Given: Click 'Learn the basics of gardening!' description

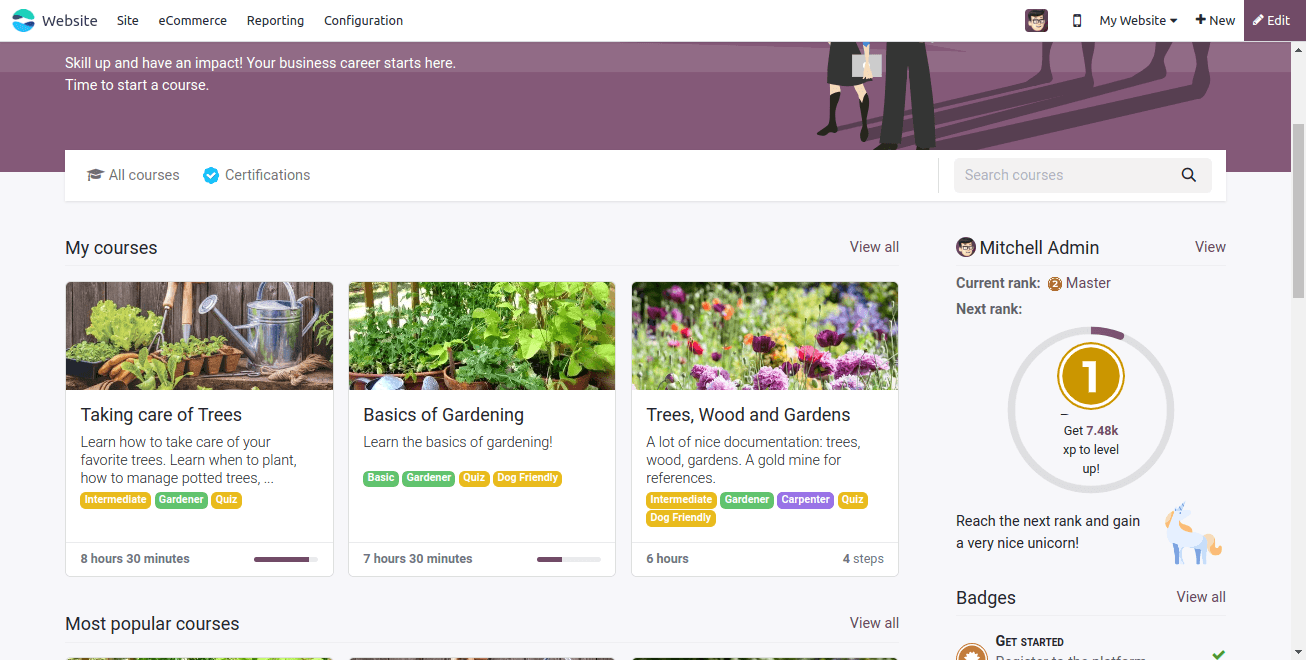Looking at the screenshot, I should click(x=458, y=442).
